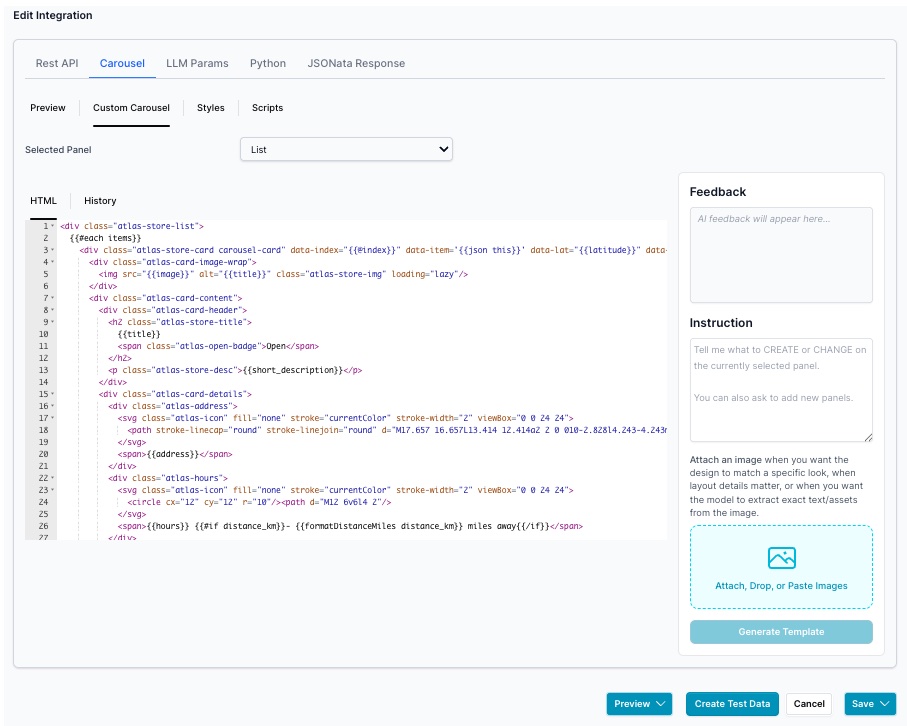Open the LLM Params tab
This screenshot has width=907, height=726.
[197, 63]
